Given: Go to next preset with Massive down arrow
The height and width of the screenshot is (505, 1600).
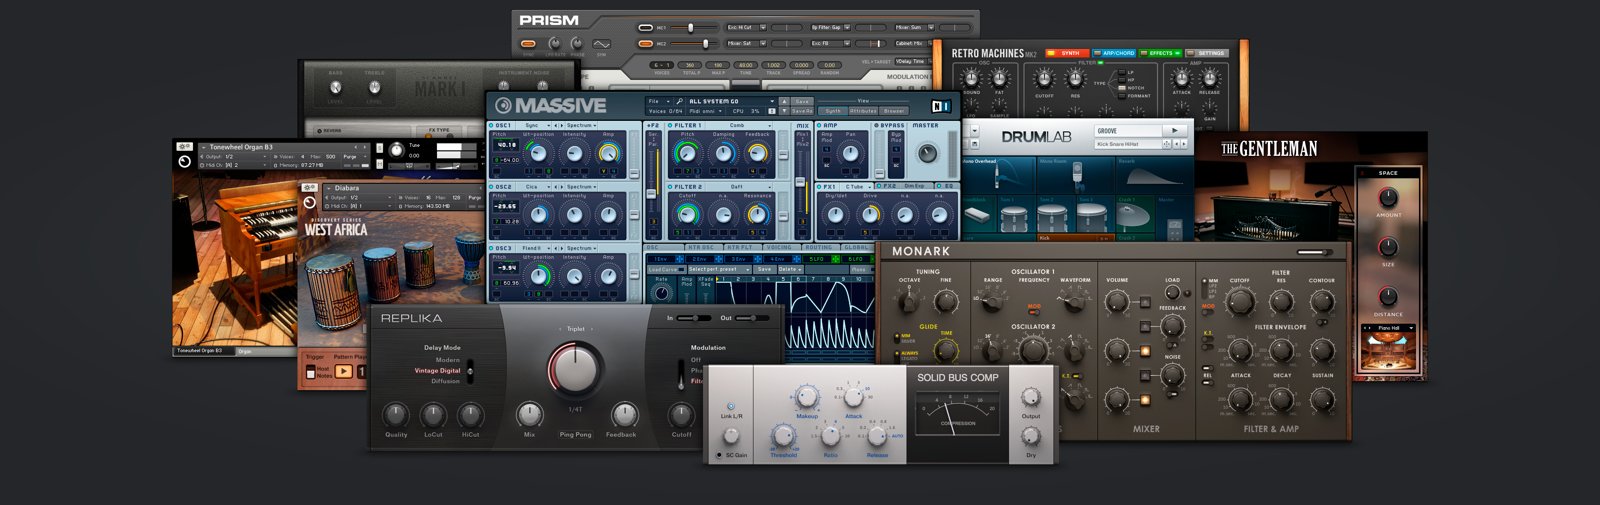Looking at the screenshot, I should pos(784,111).
